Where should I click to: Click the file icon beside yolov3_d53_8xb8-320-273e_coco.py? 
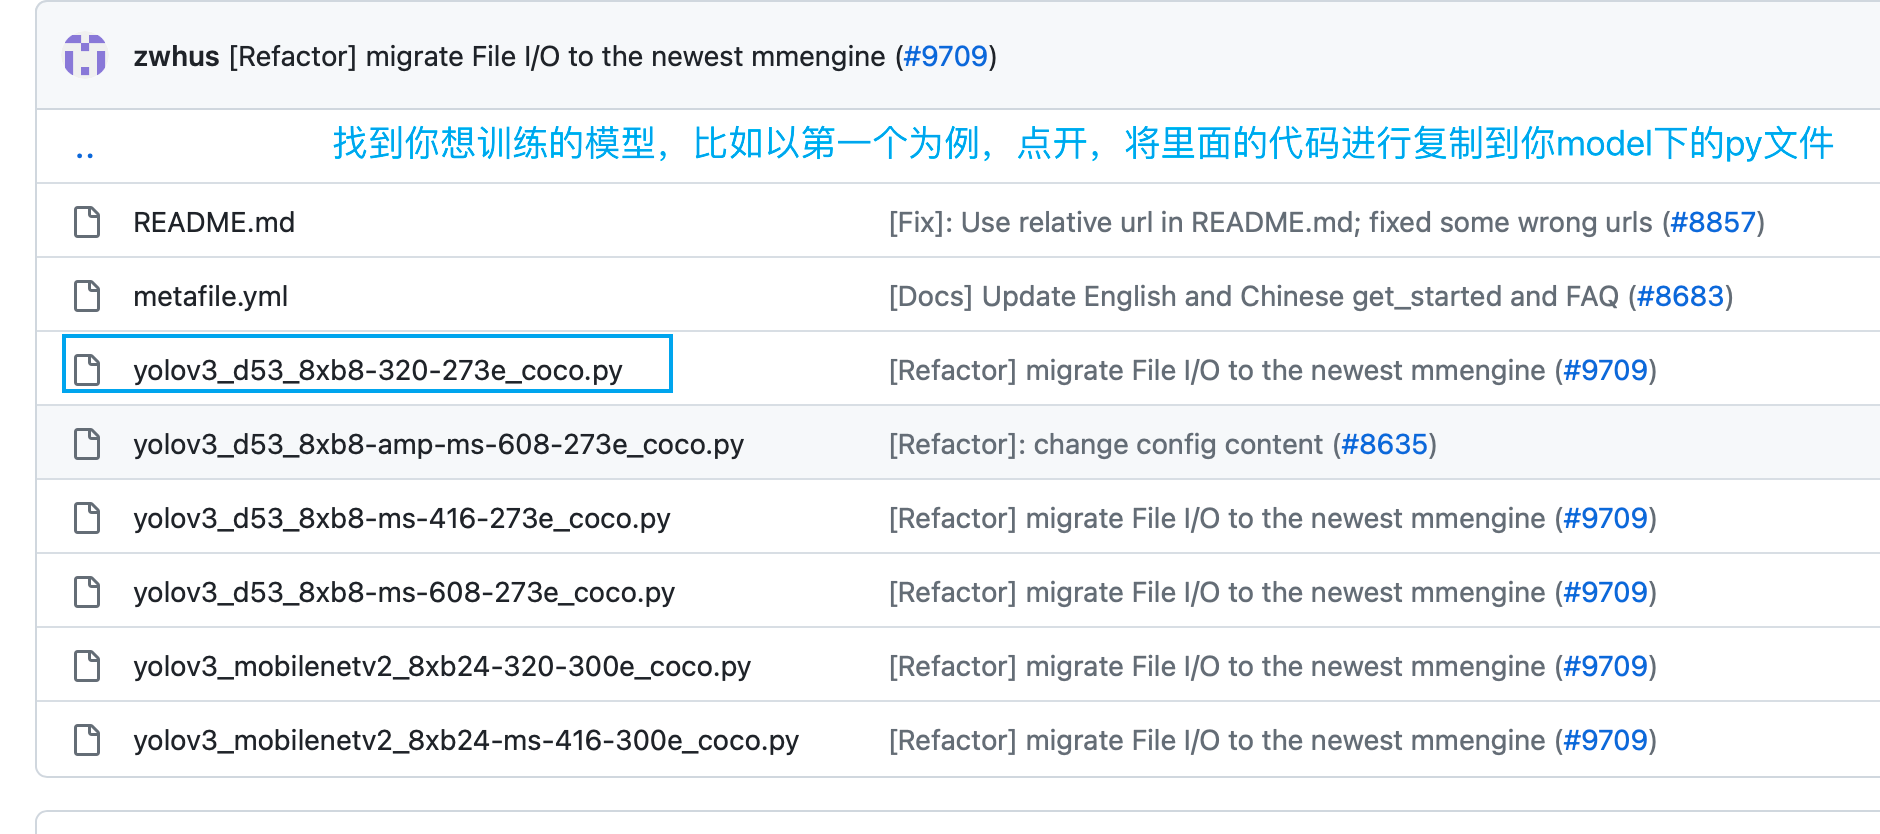[87, 369]
